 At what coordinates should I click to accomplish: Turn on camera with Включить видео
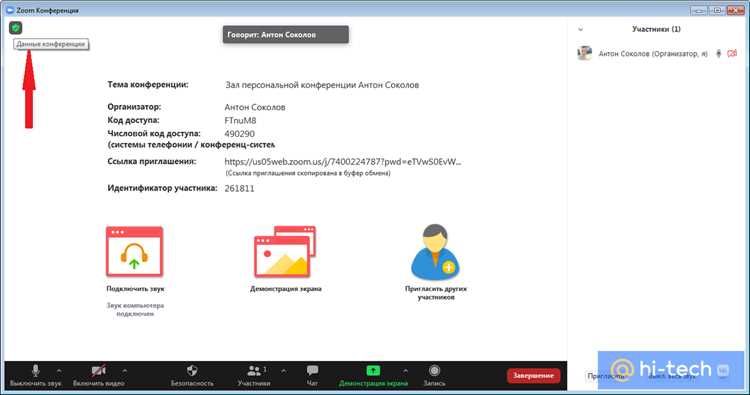(99, 375)
